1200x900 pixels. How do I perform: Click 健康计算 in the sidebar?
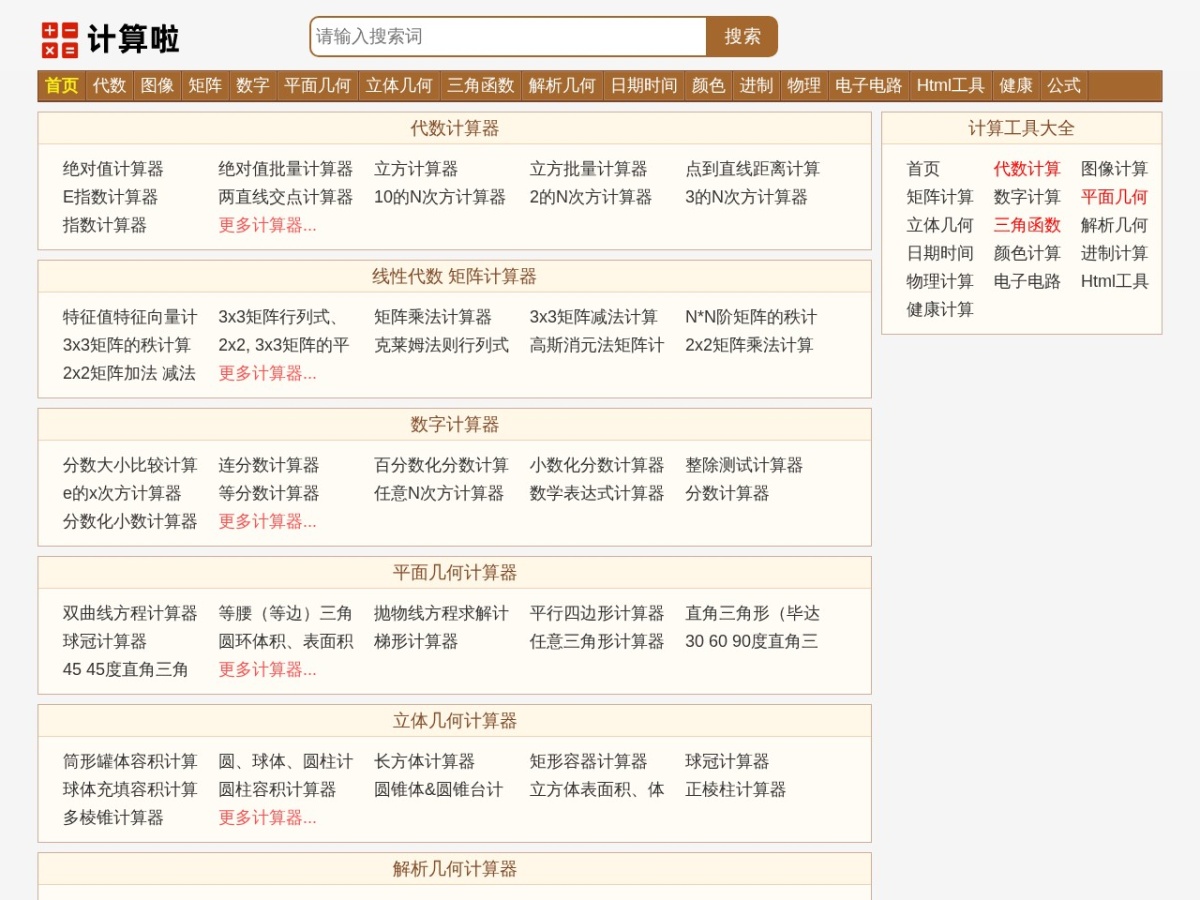point(940,309)
